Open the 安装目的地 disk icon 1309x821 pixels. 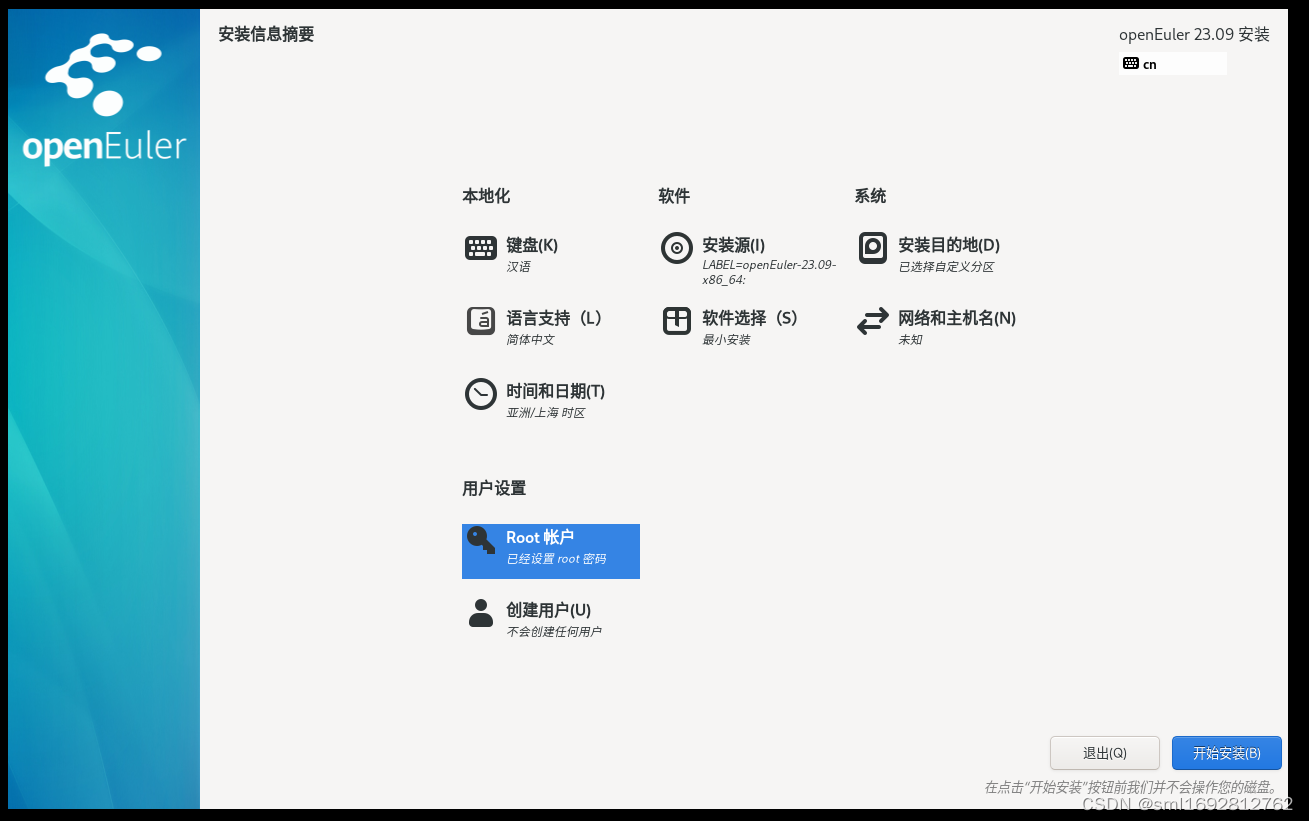(x=873, y=248)
